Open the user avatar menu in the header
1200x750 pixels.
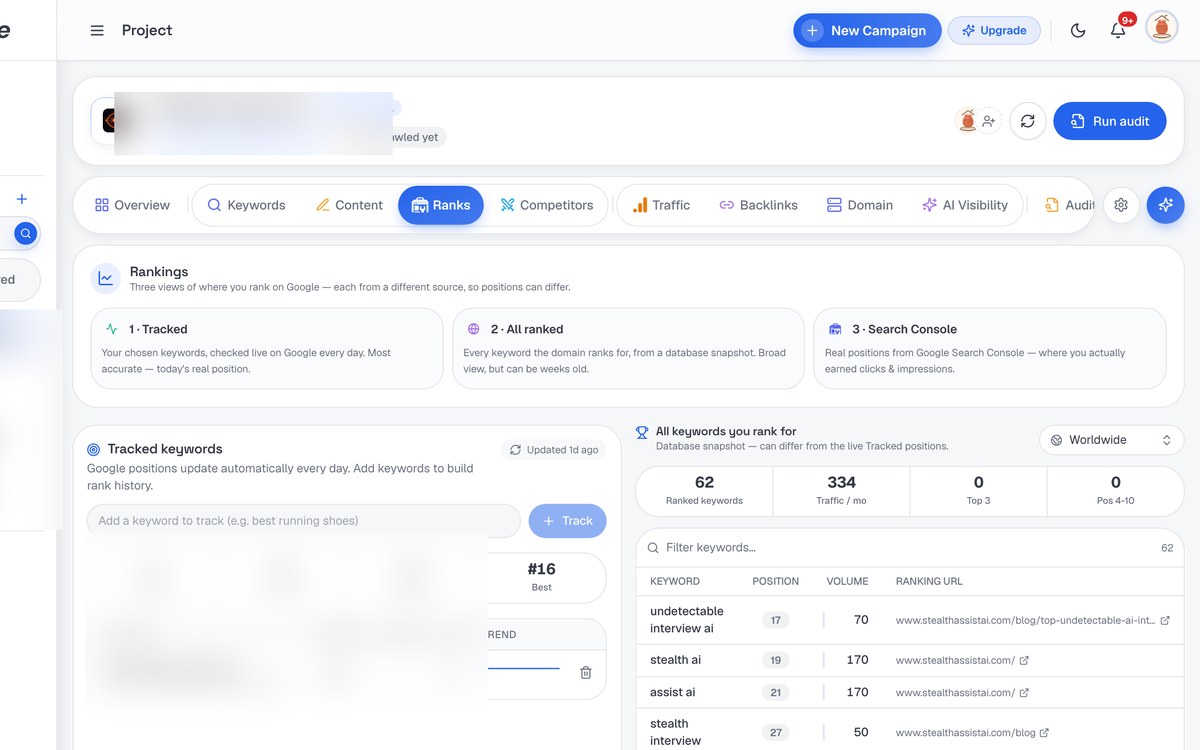point(1162,27)
